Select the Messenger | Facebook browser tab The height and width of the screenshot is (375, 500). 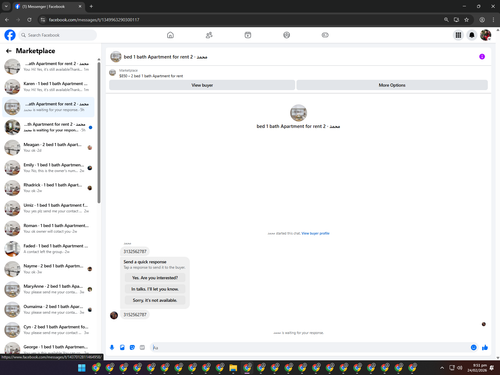point(48,6)
